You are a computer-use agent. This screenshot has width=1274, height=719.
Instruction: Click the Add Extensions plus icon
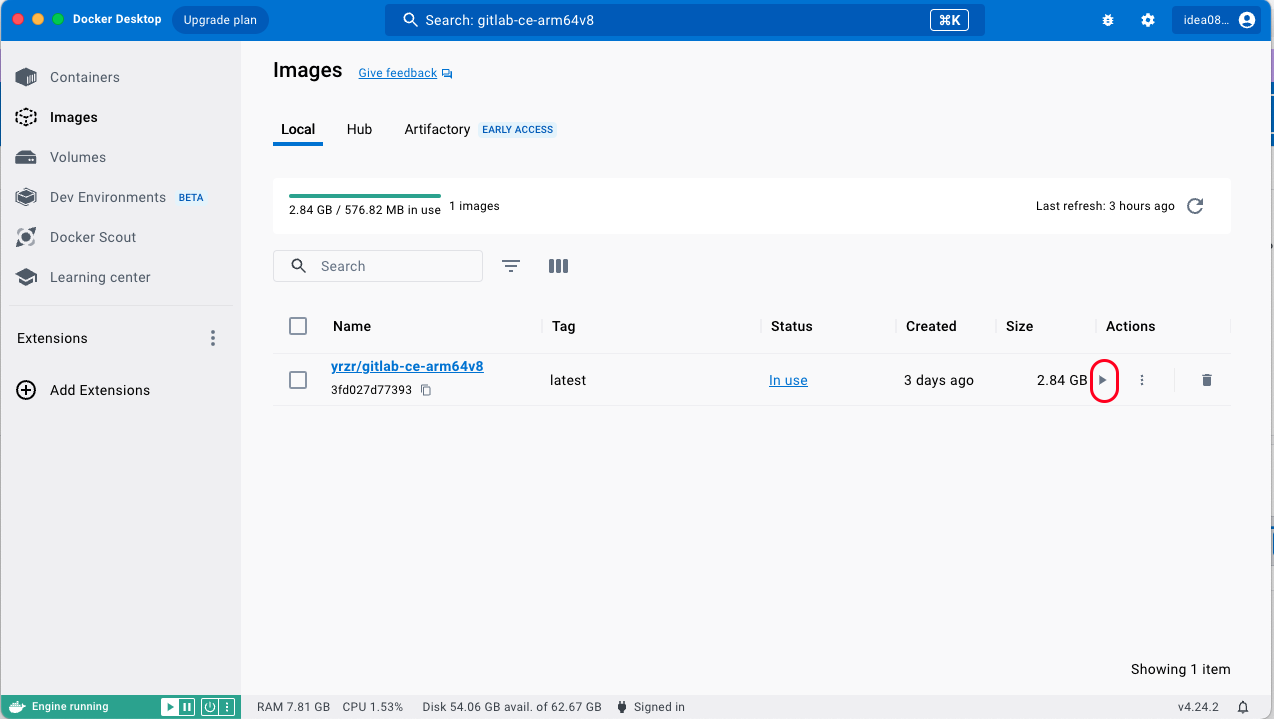(26, 390)
